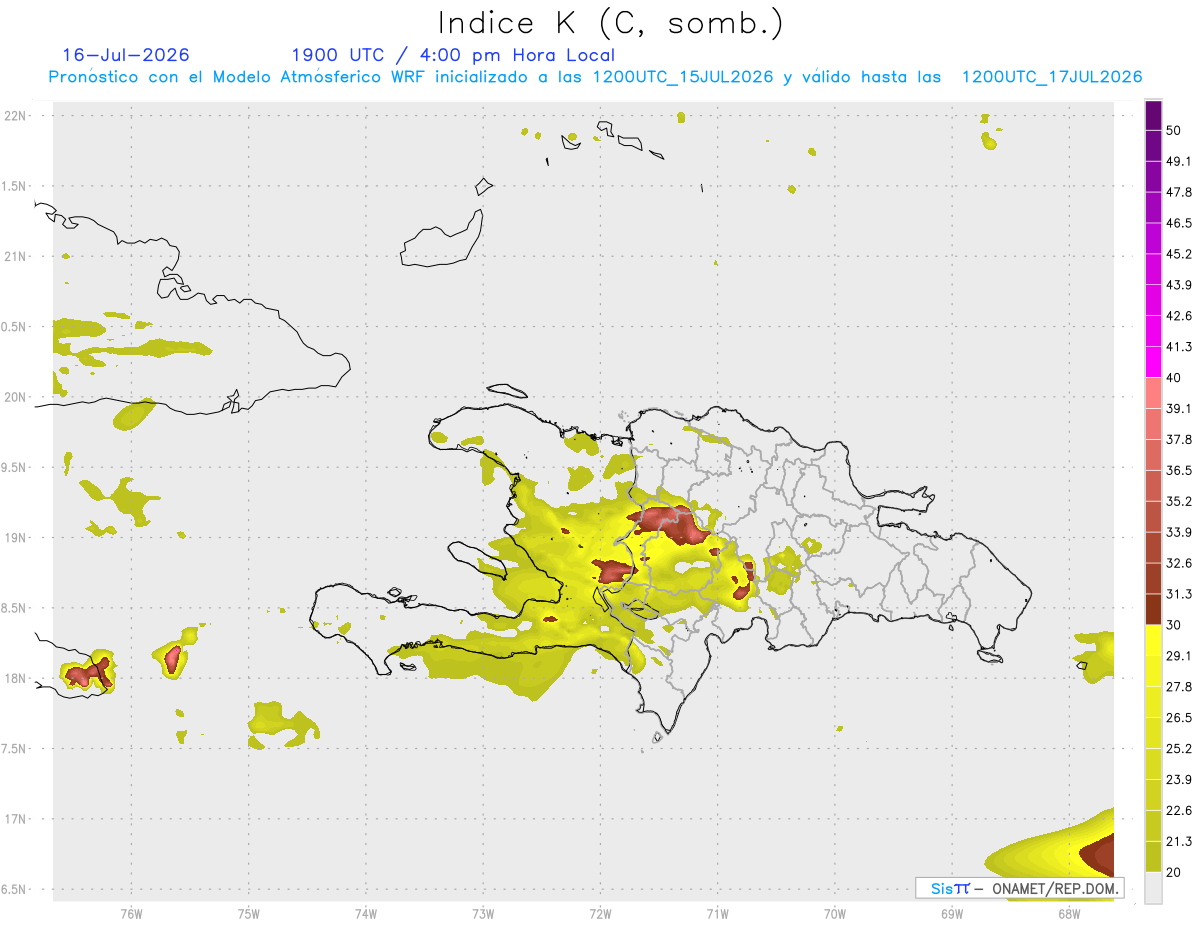Click the "25.2" colour scale label
This screenshot has height=927, width=1200.
pyautogui.click(x=1179, y=749)
